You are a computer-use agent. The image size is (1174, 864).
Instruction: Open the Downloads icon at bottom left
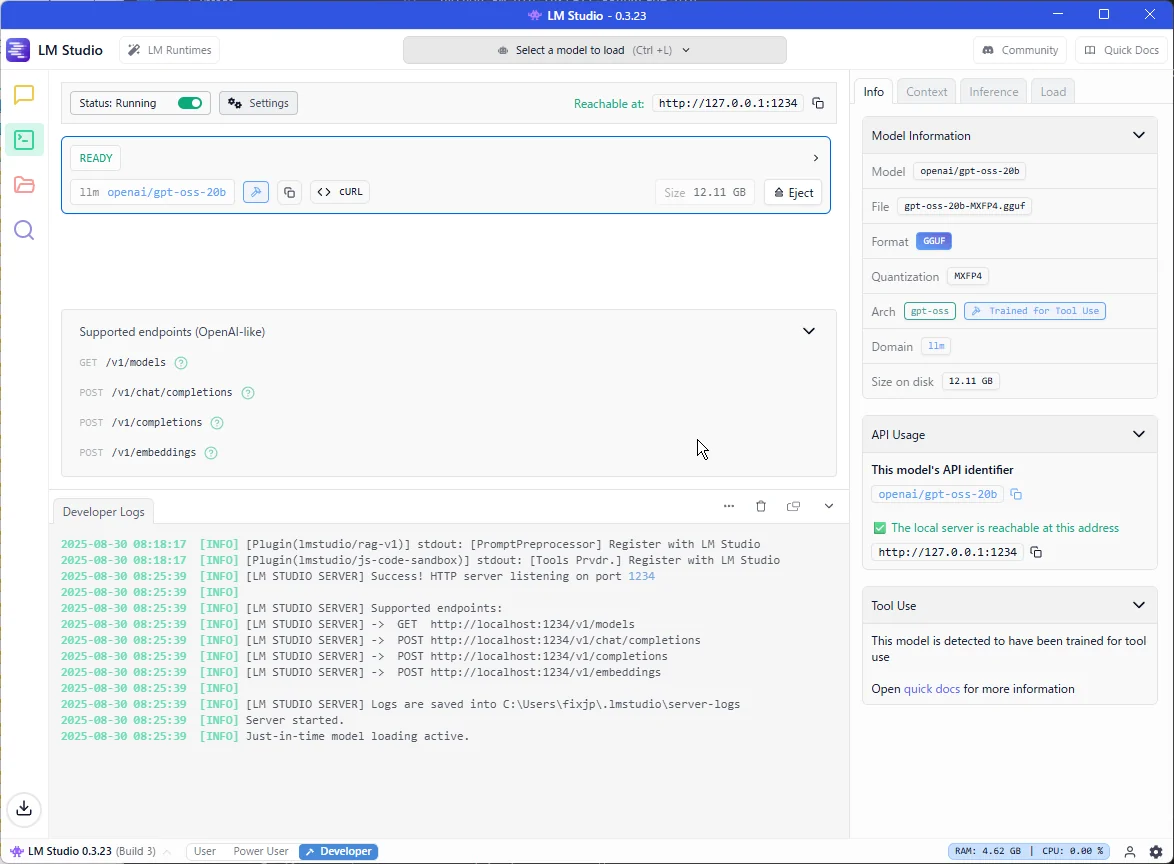24,809
